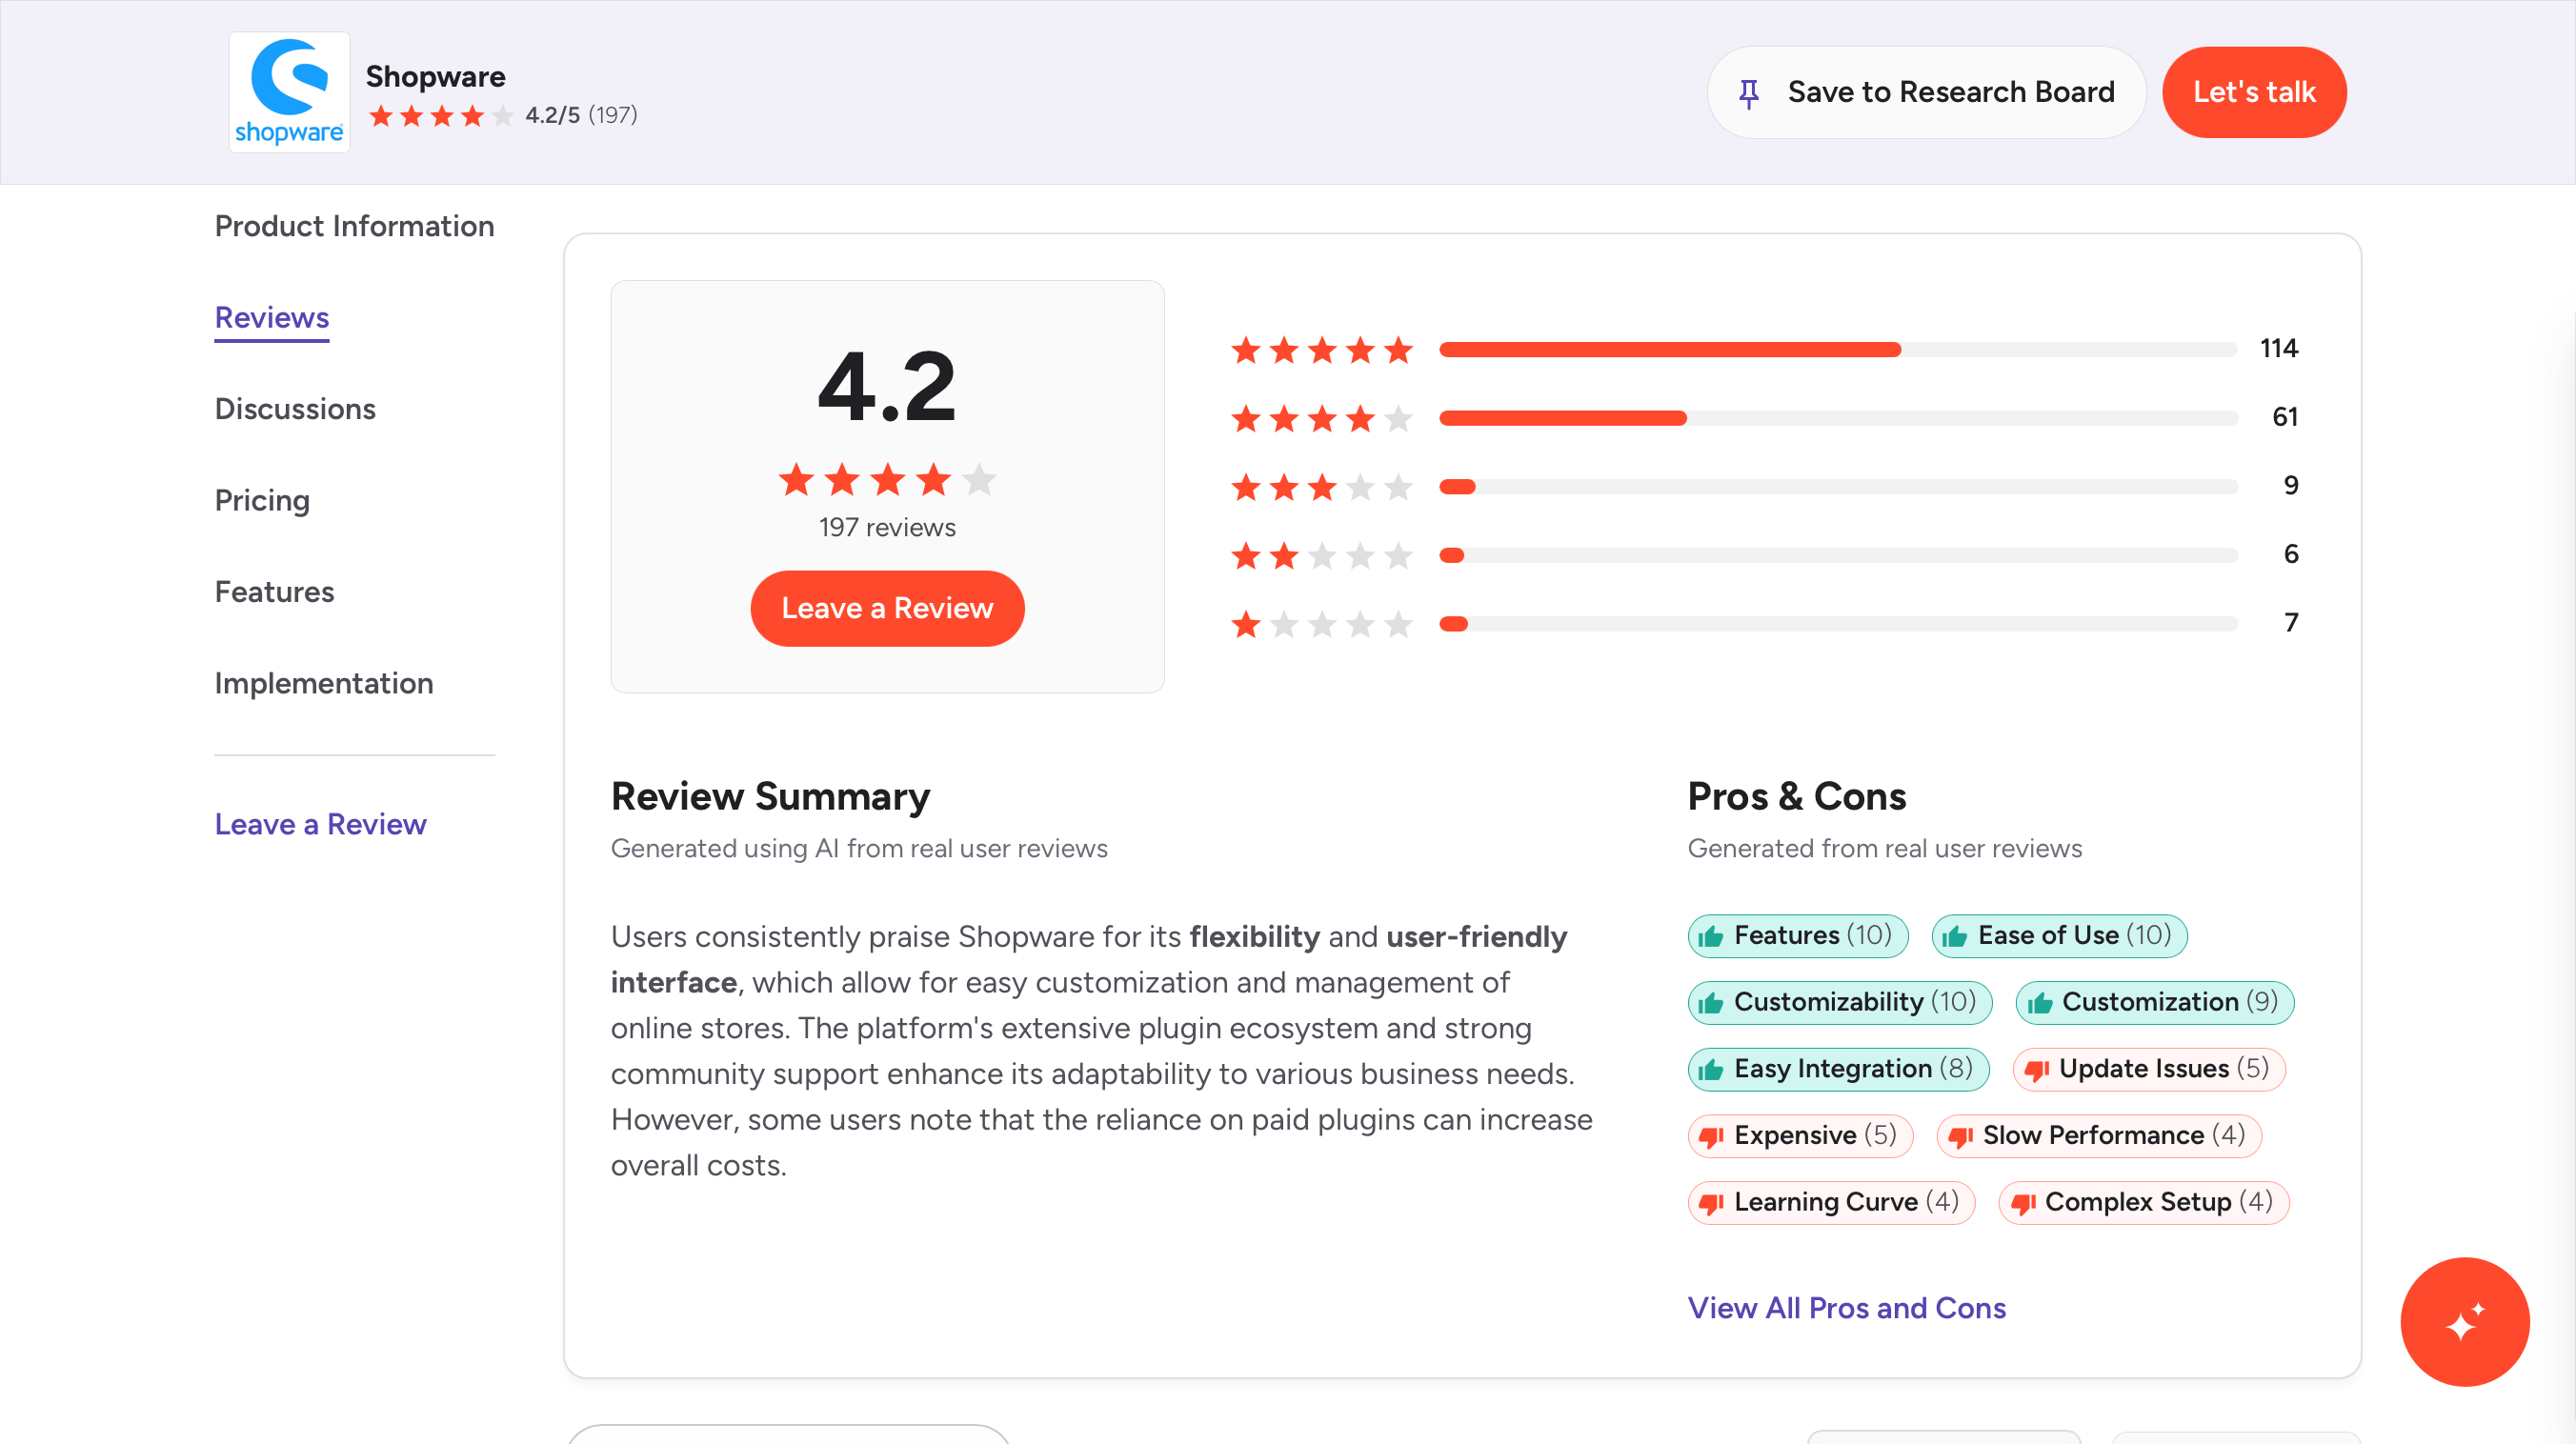Click thumbs-down icon on Learning Curve tag
2576x1444 pixels.
click(x=1711, y=1203)
